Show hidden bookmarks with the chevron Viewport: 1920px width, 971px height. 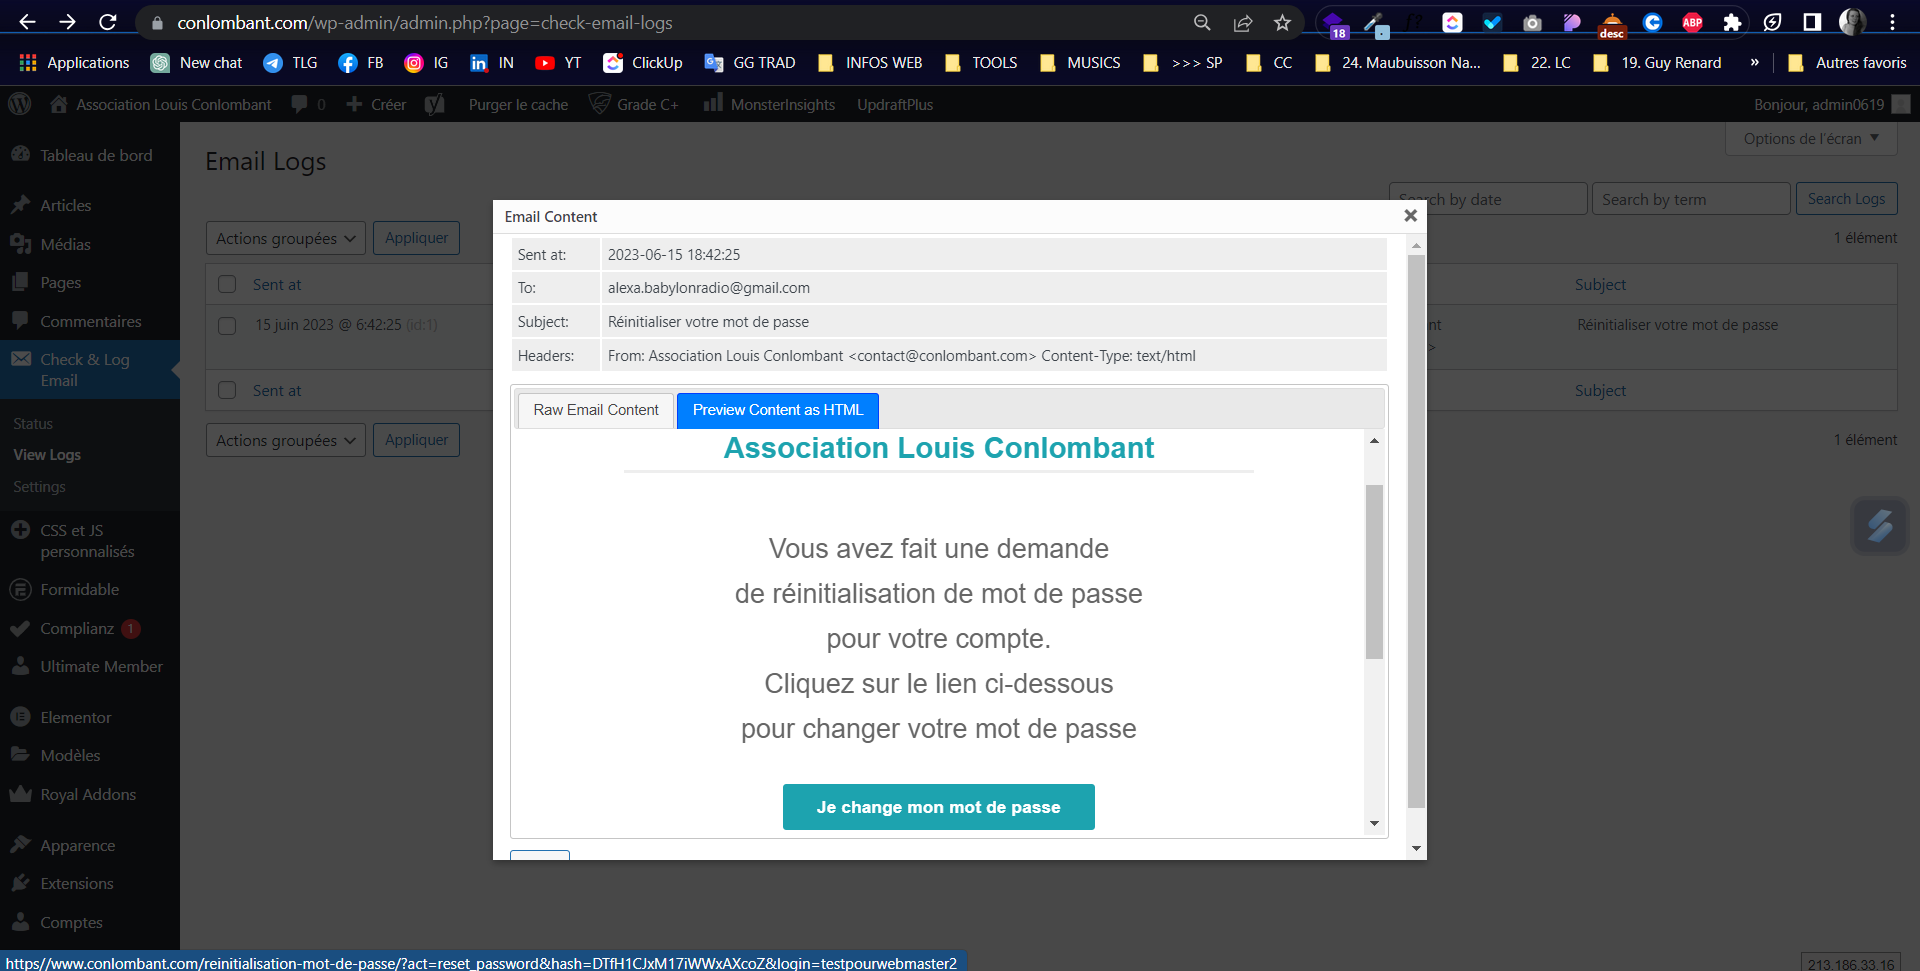[x=1754, y=62]
